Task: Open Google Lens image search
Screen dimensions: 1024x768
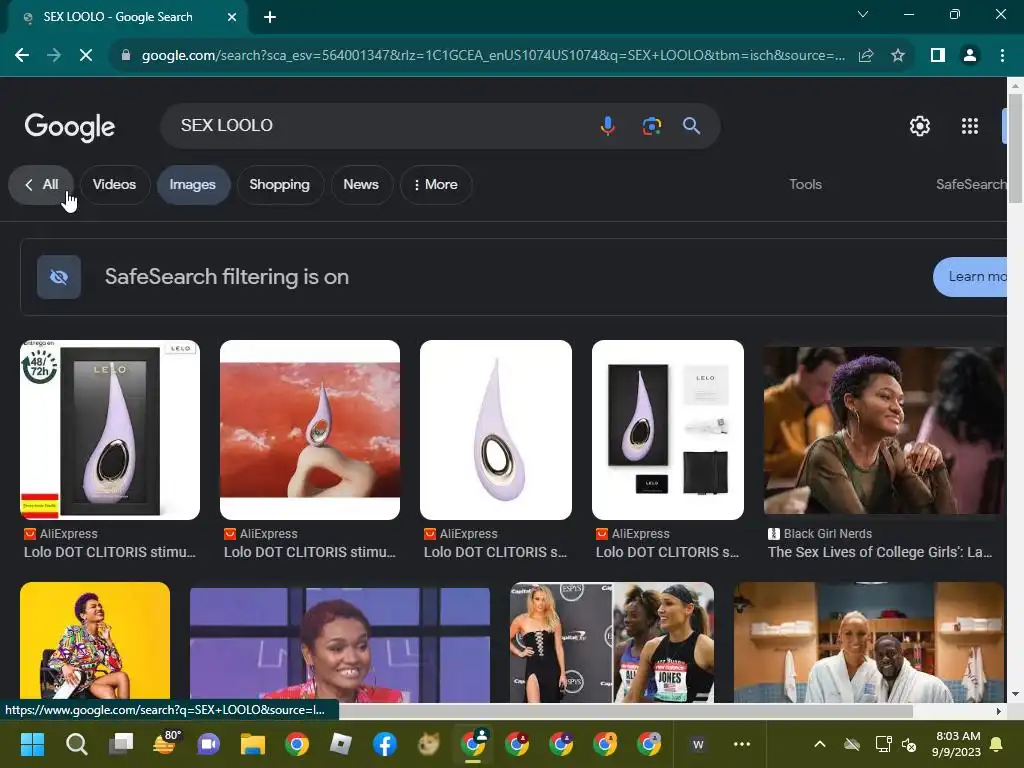Action: pos(651,125)
